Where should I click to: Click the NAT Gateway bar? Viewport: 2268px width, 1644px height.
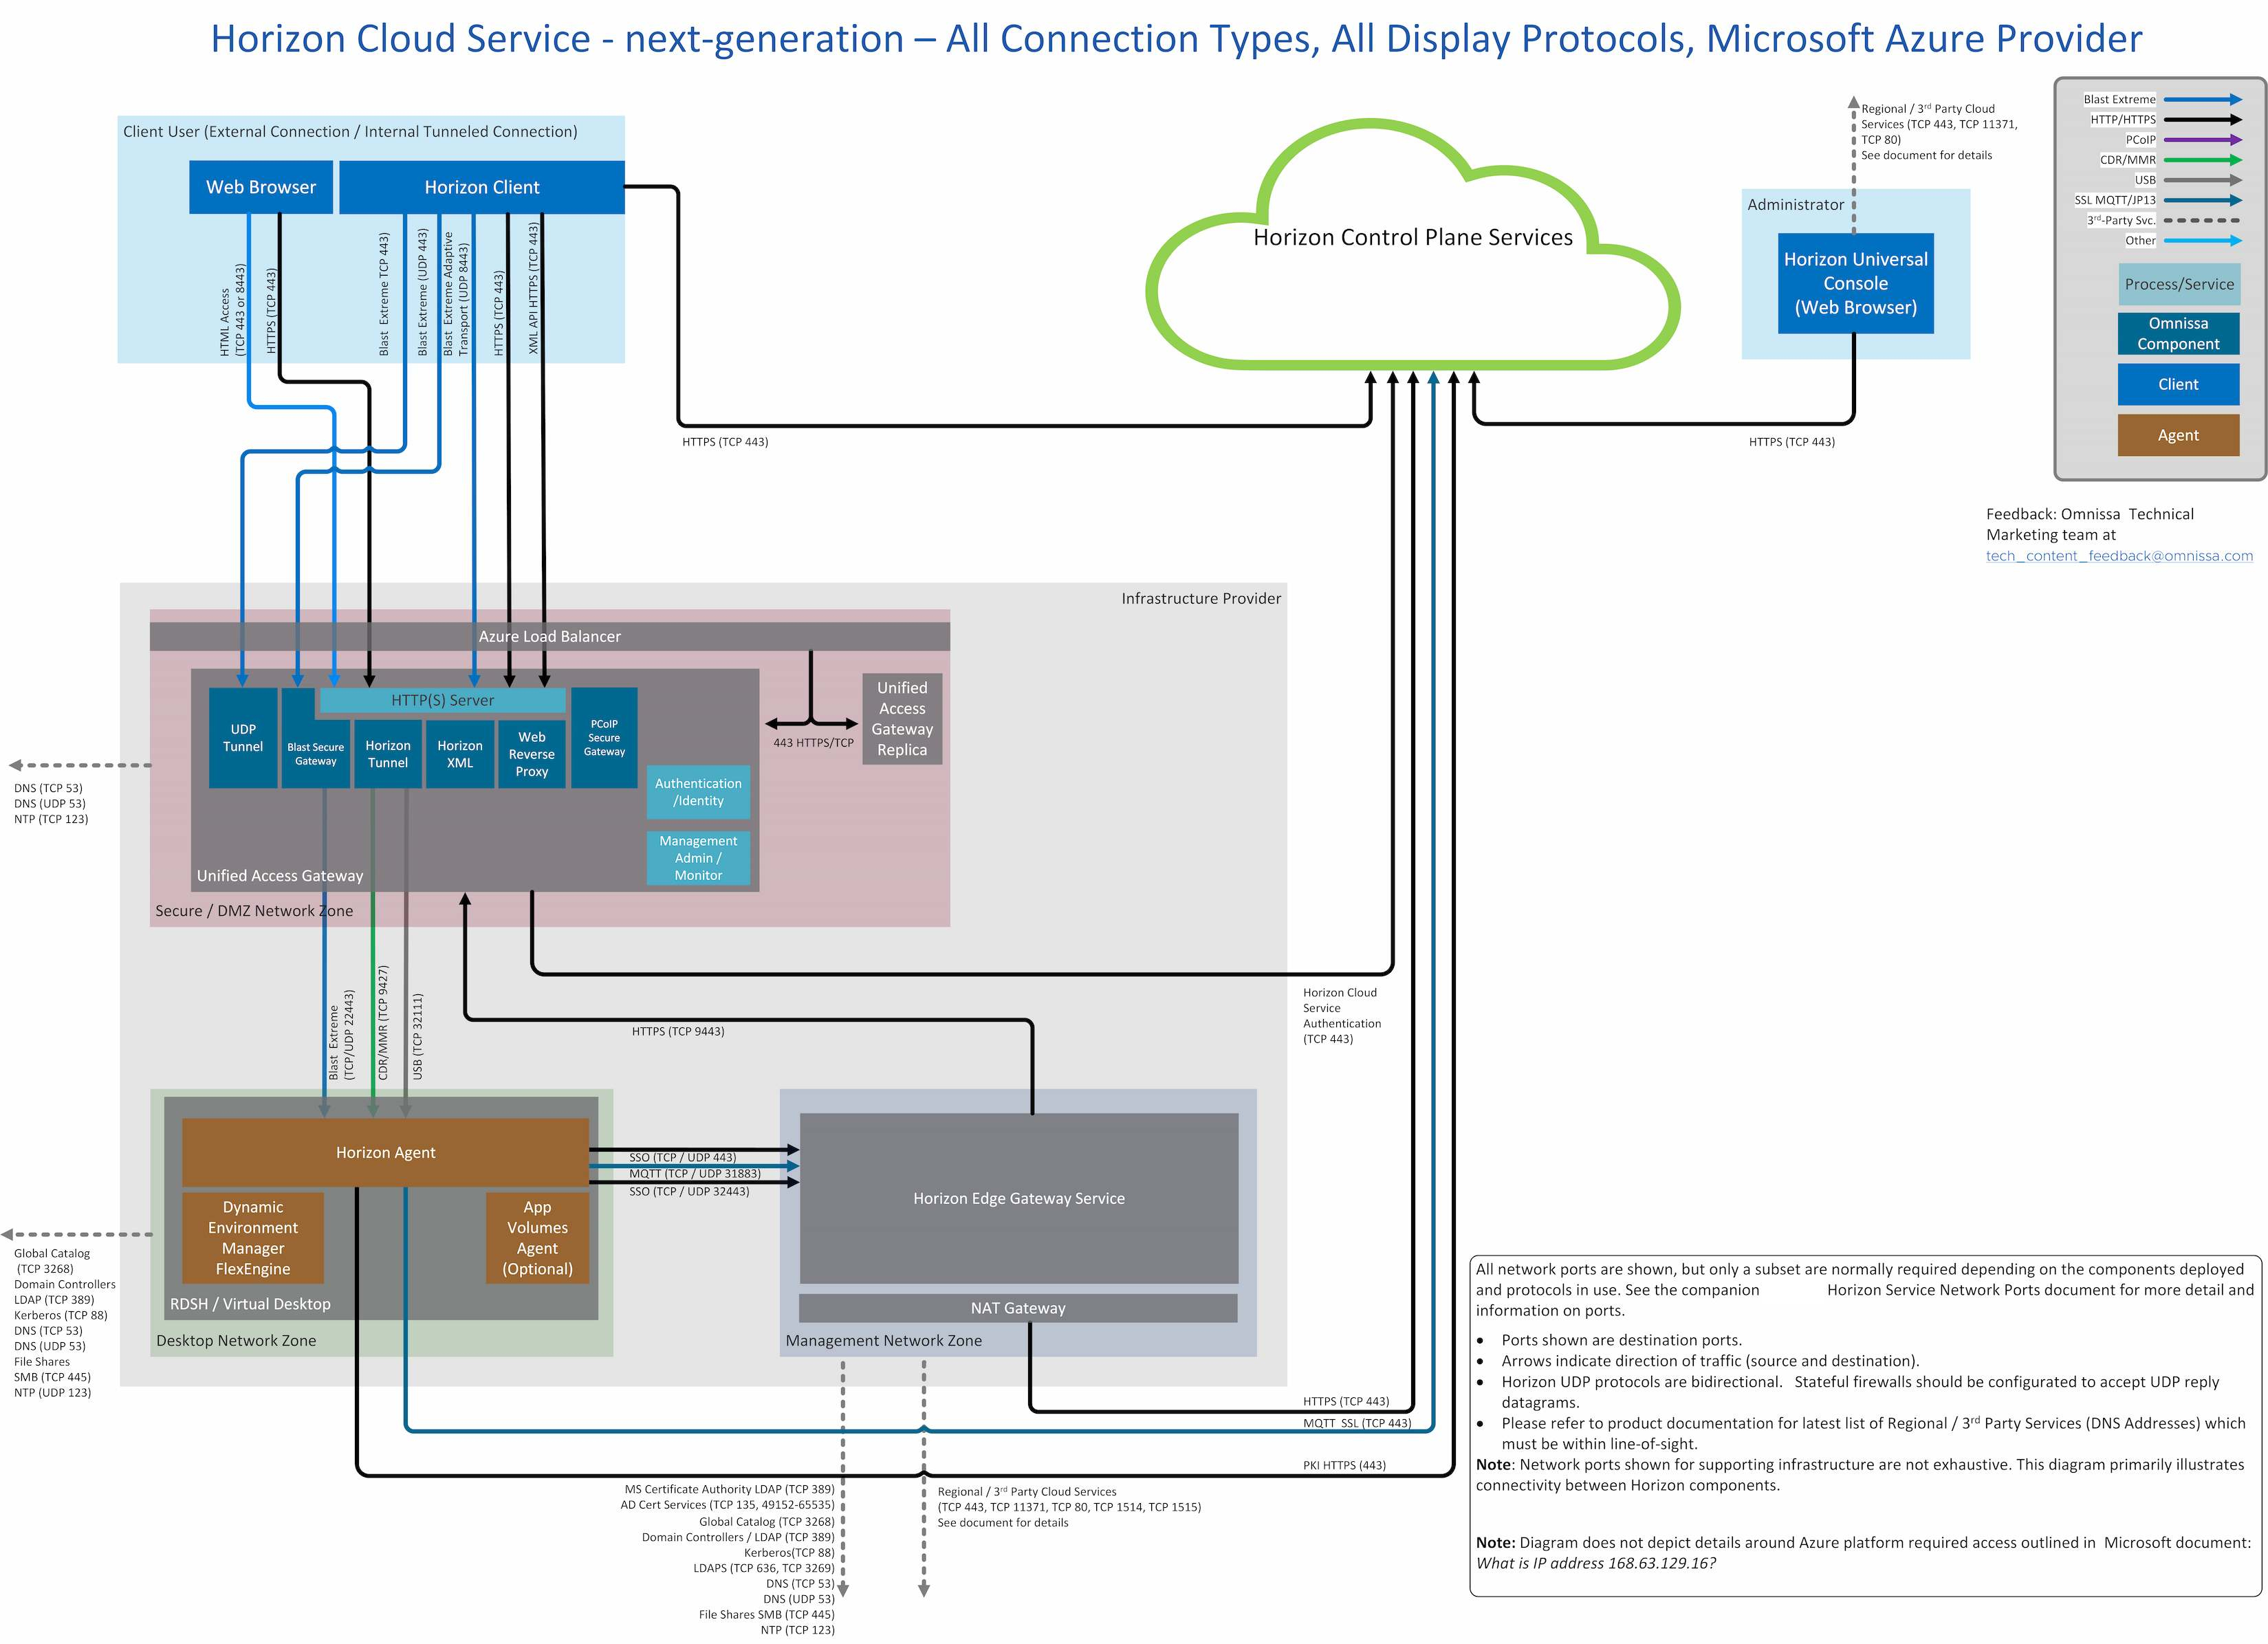pos(1018,1308)
